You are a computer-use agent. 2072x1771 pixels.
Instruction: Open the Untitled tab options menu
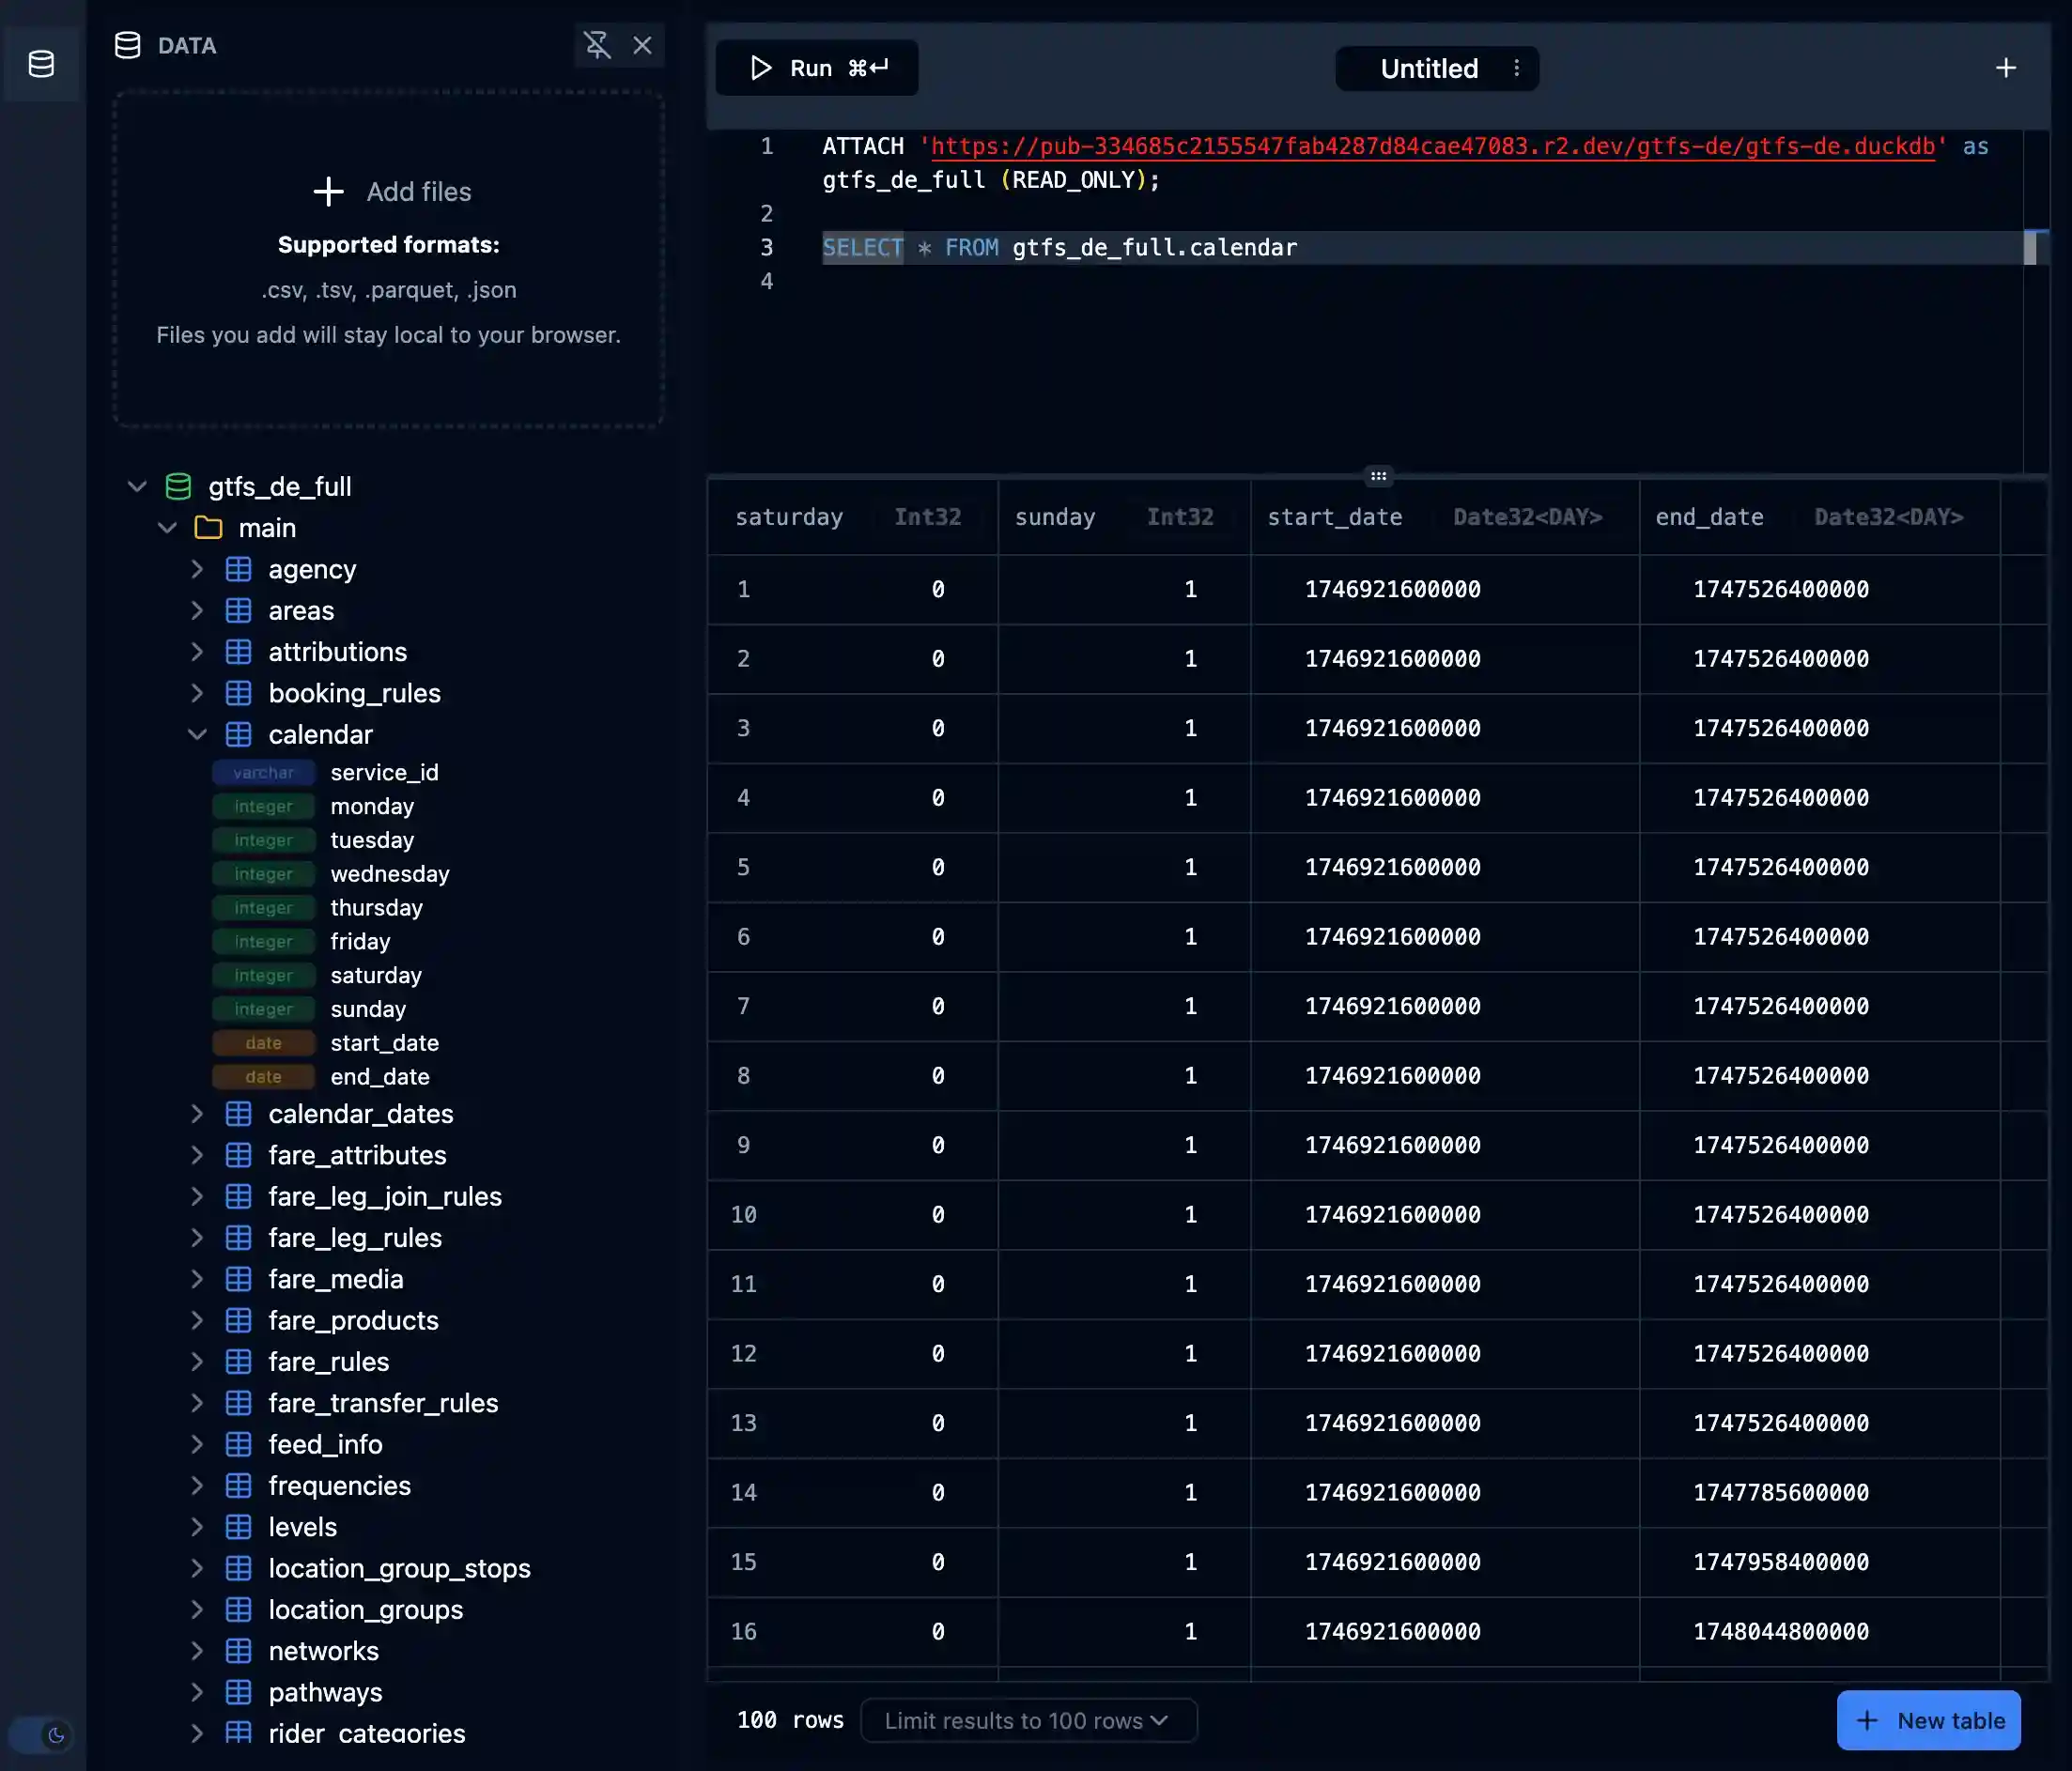pyautogui.click(x=1516, y=68)
